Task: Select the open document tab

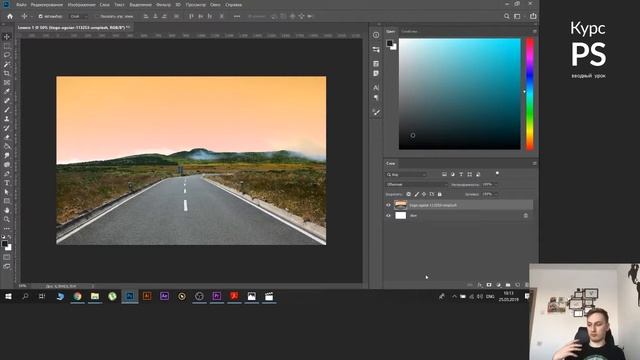Action: 73,28
